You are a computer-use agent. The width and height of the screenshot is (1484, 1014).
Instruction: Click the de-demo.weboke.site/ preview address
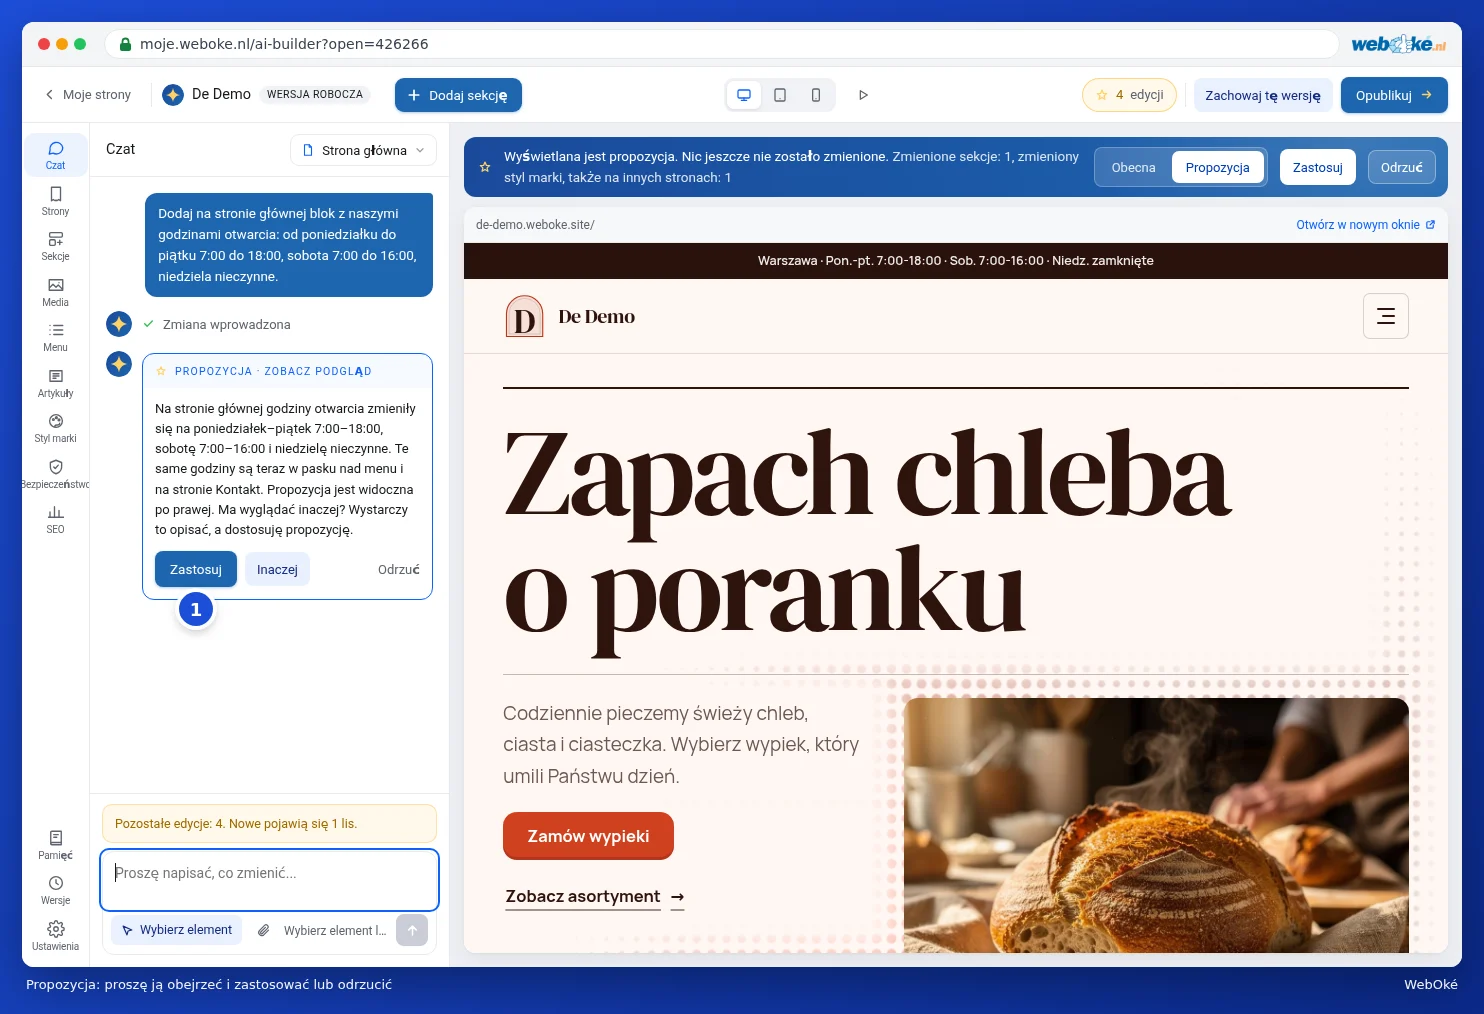[x=535, y=225]
